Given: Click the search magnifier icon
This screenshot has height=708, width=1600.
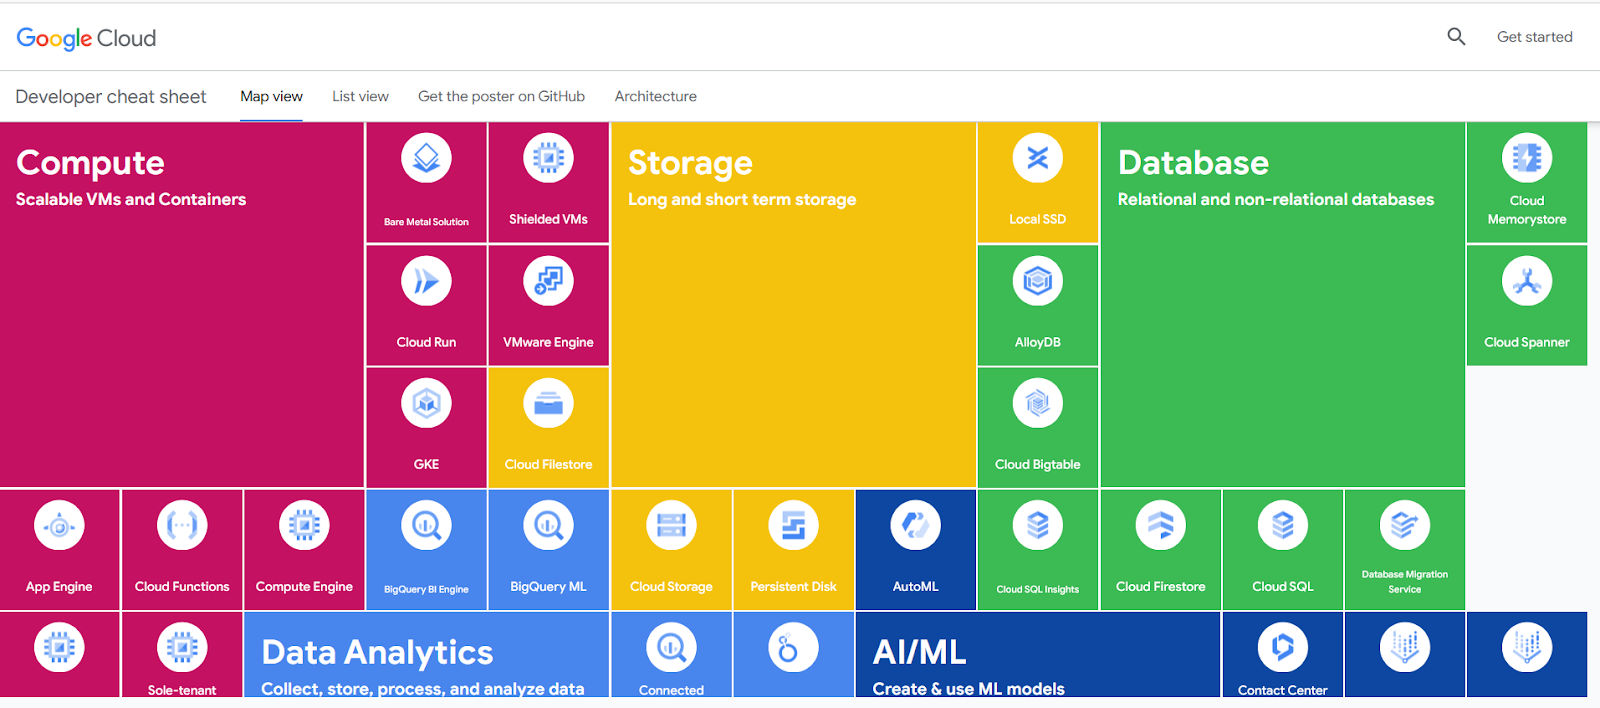Looking at the screenshot, I should (1456, 37).
